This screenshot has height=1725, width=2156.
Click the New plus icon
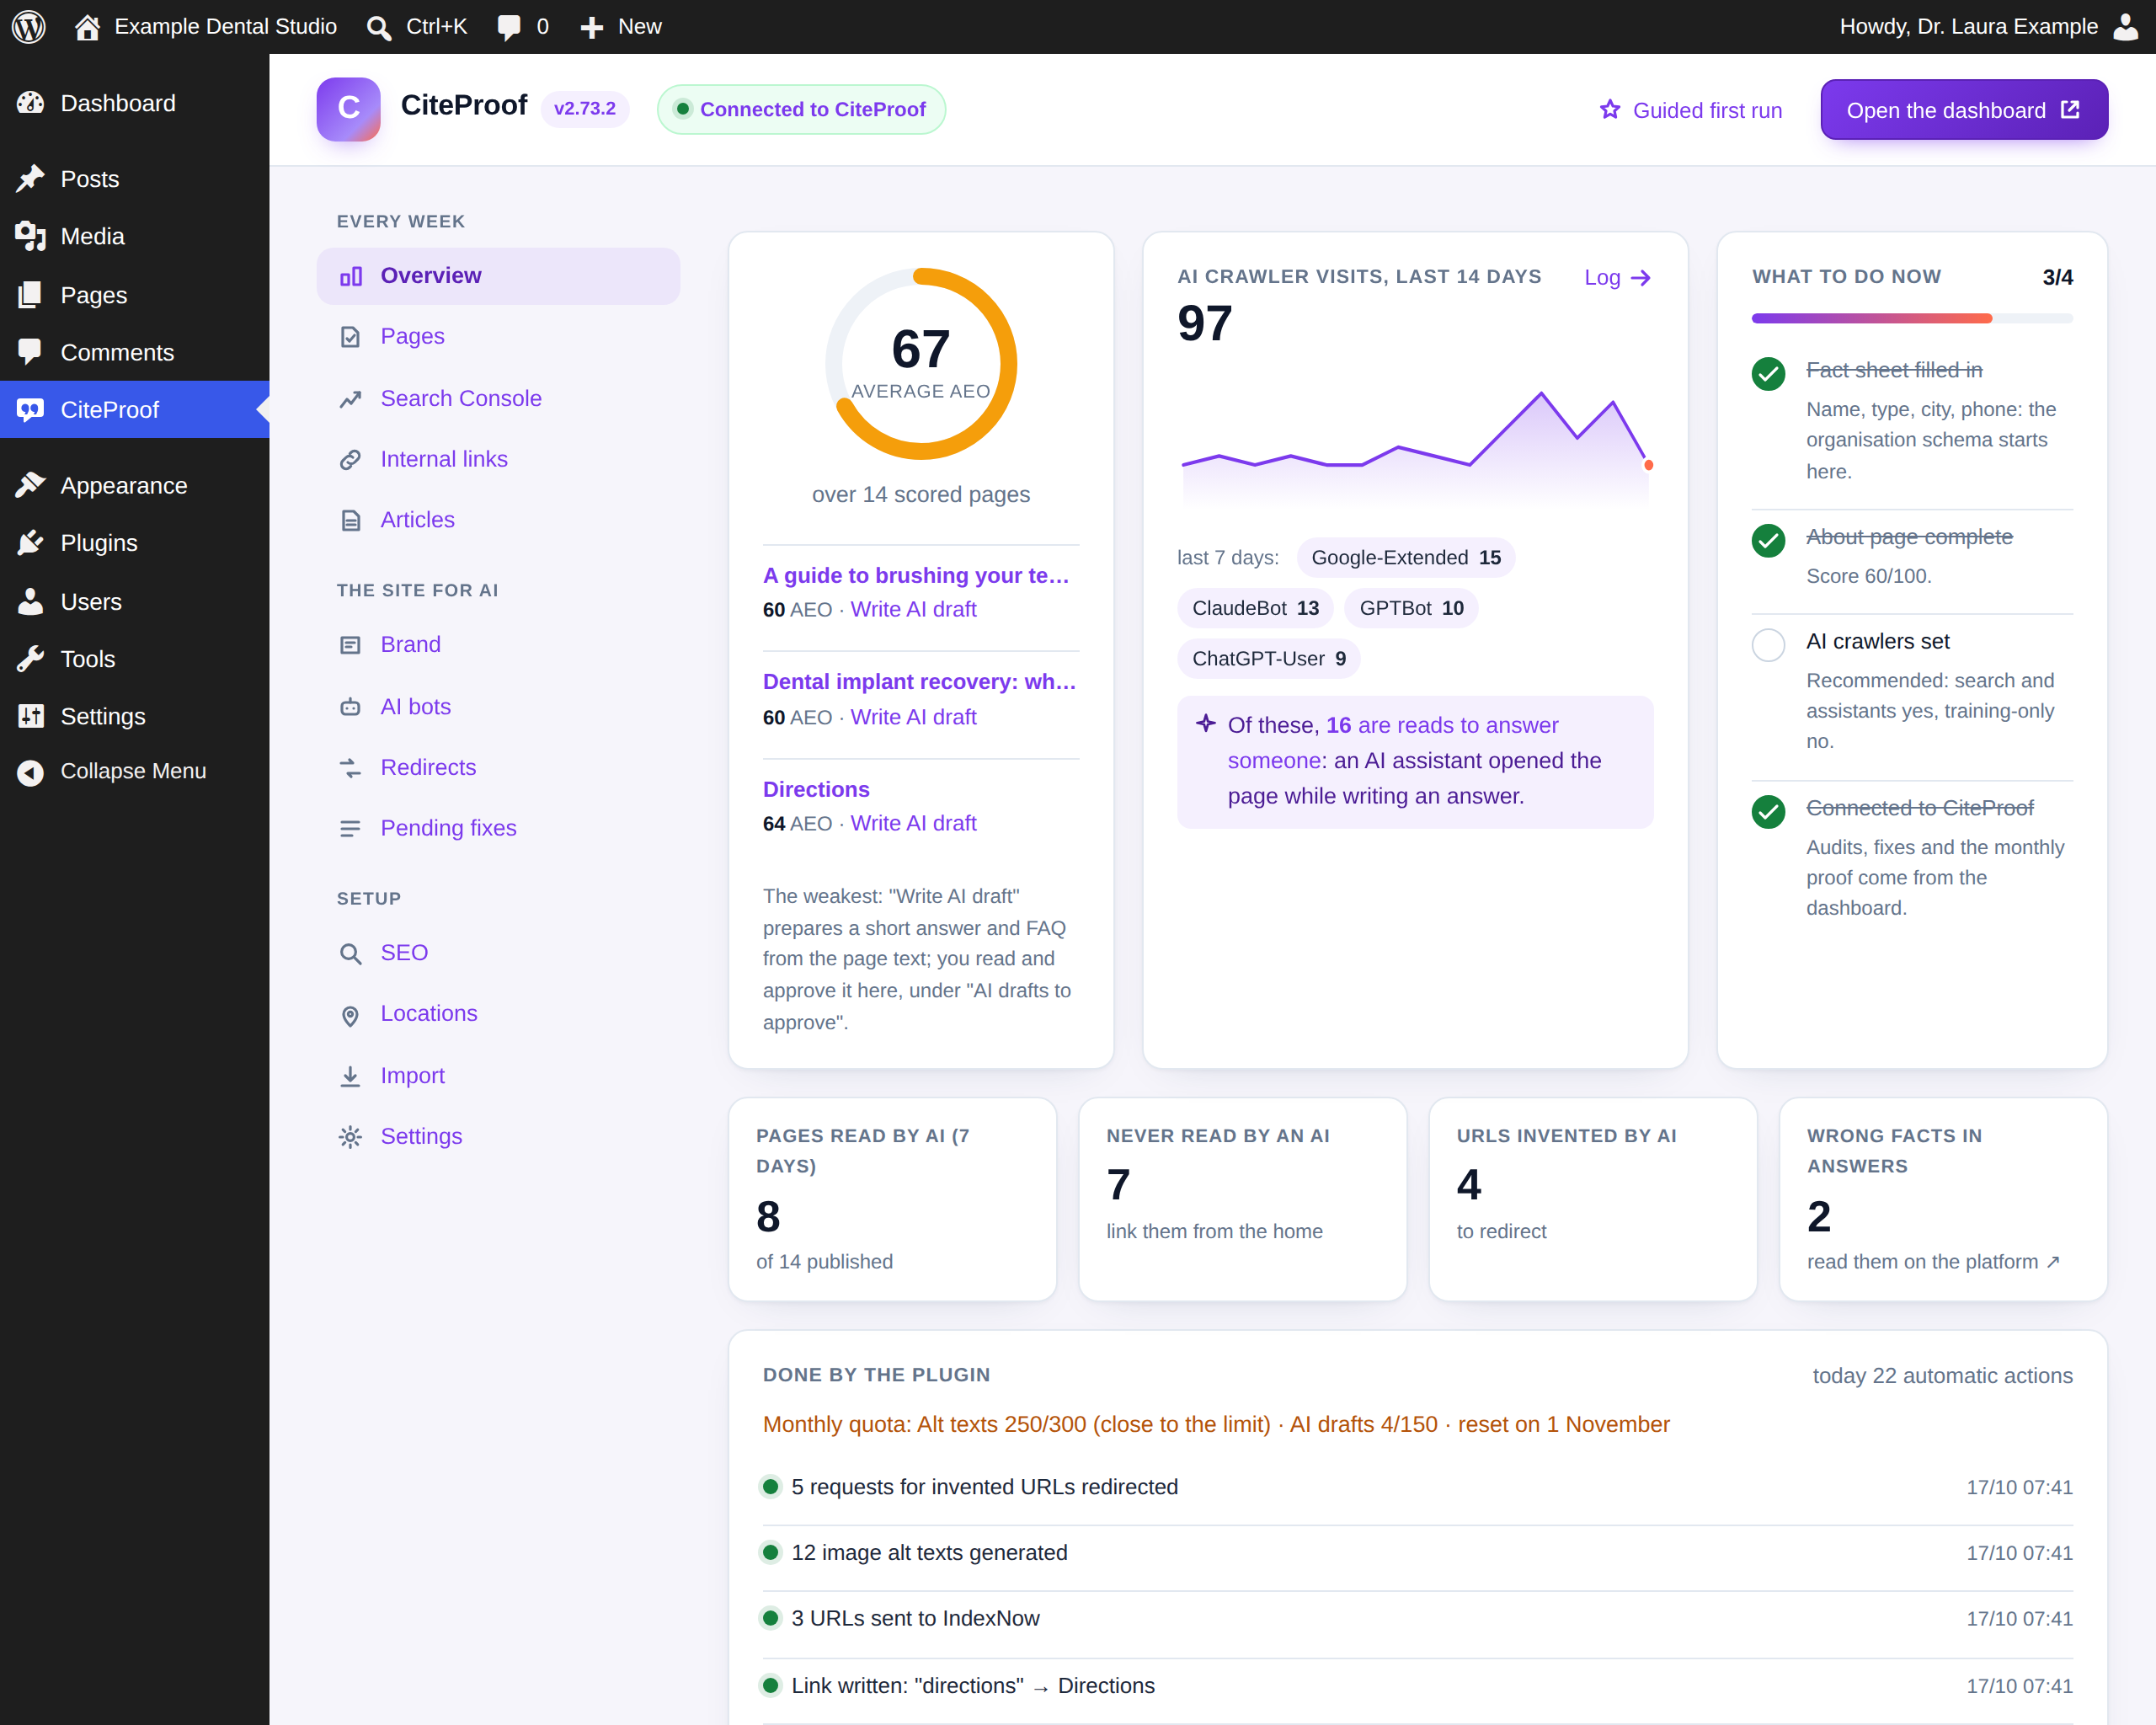click(x=592, y=27)
